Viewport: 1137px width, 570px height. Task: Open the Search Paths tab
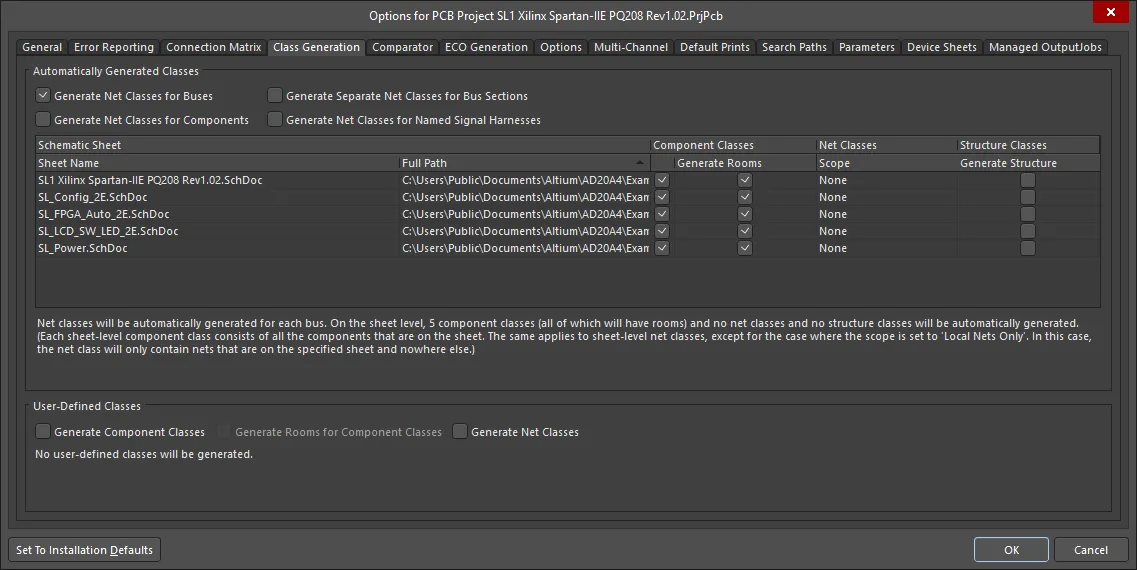(794, 47)
